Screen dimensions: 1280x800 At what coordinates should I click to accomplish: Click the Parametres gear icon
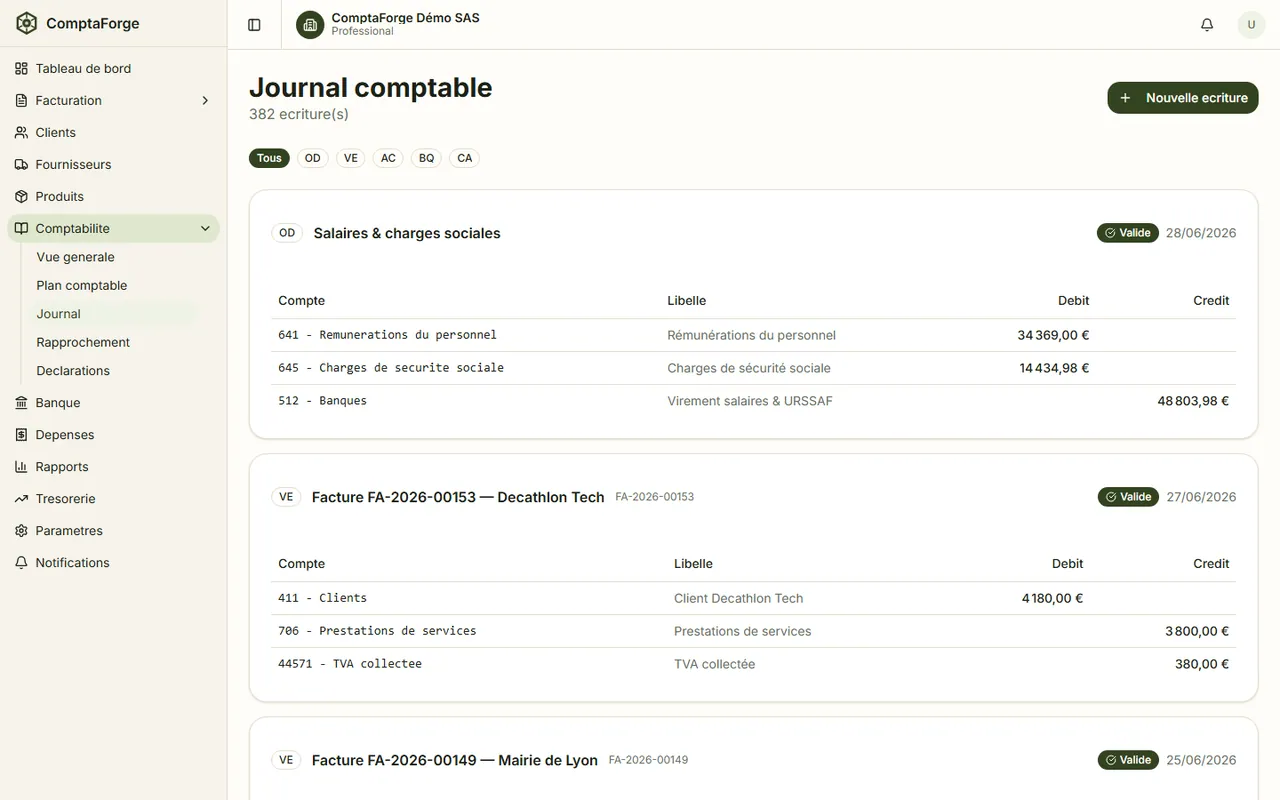22,531
